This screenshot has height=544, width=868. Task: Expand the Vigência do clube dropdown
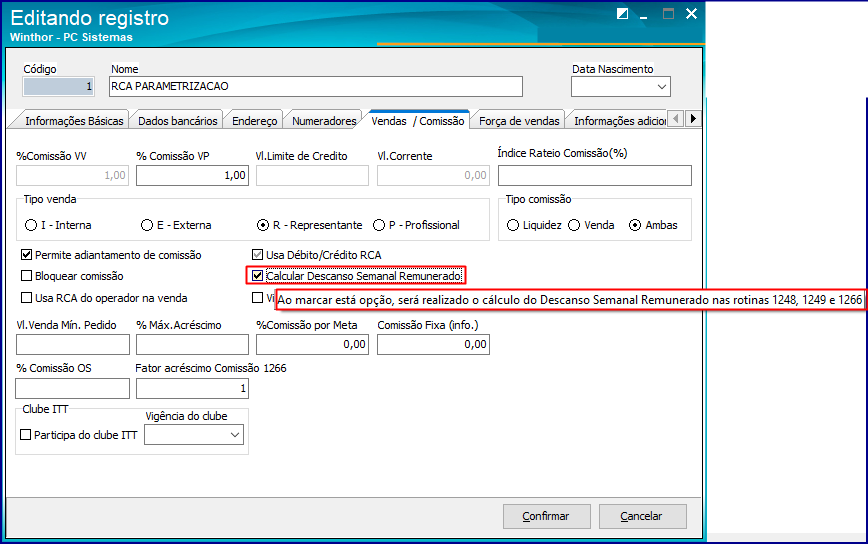point(235,435)
